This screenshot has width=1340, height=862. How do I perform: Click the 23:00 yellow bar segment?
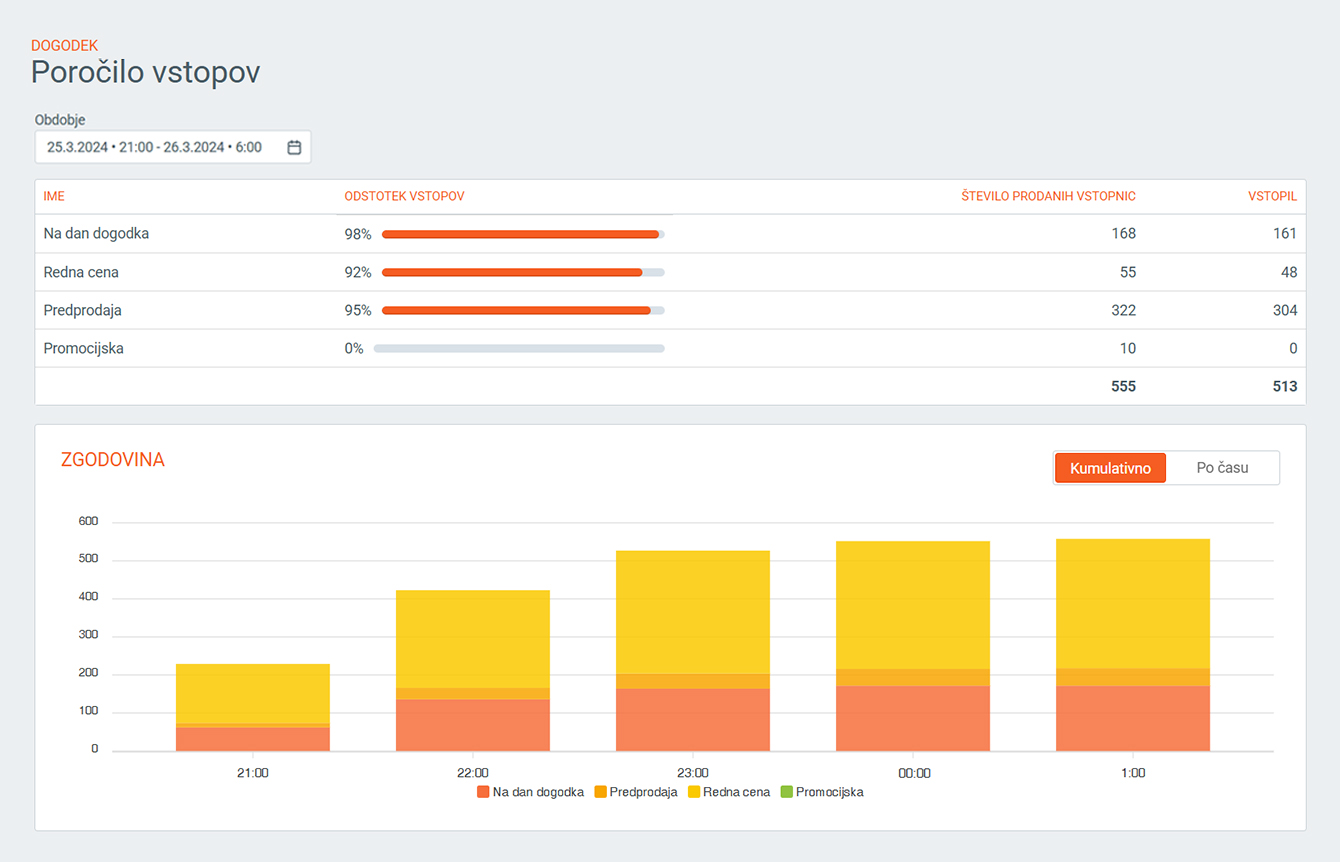(693, 612)
